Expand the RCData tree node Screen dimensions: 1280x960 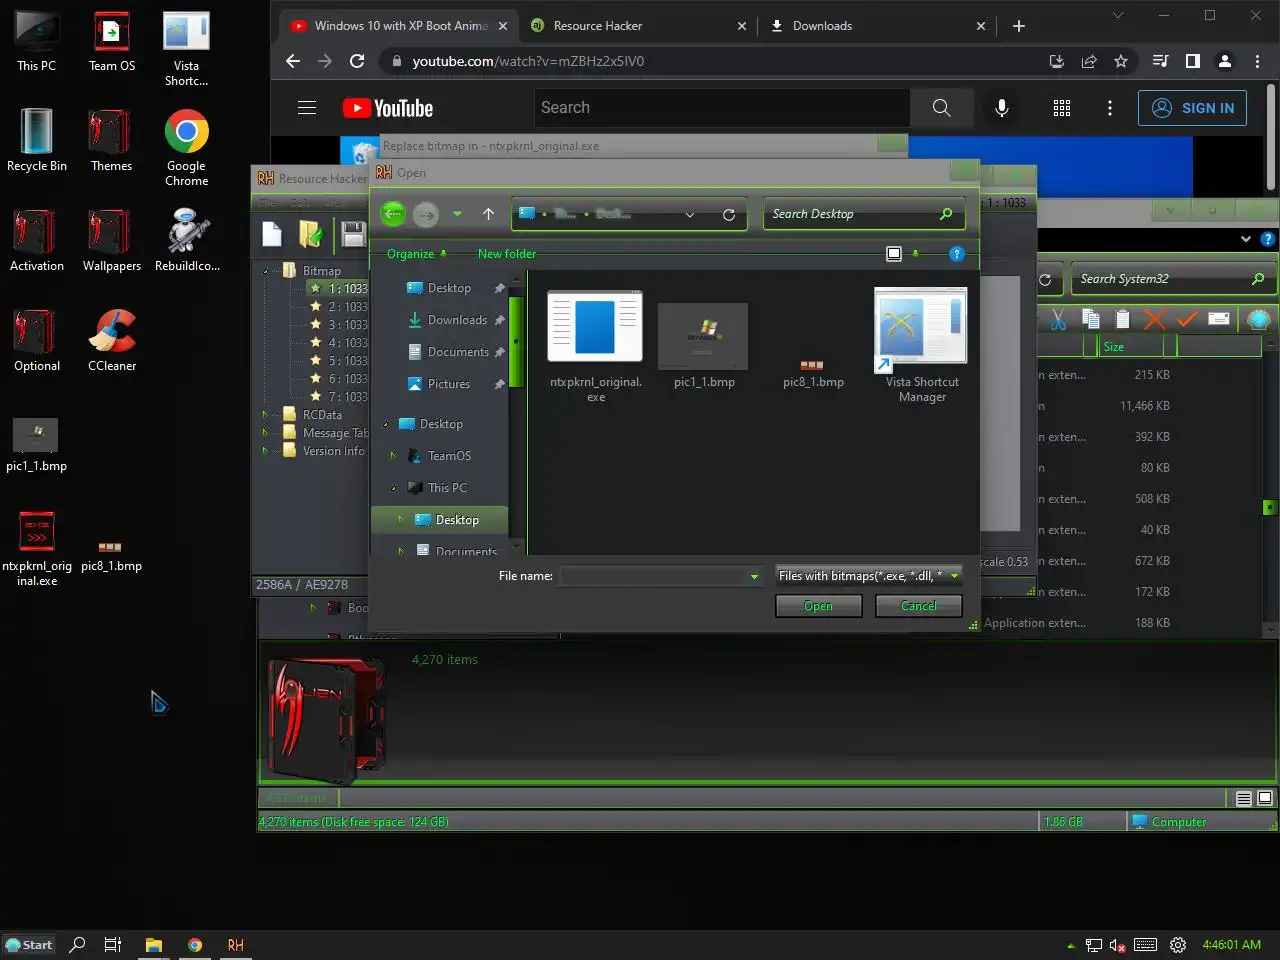point(266,415)
